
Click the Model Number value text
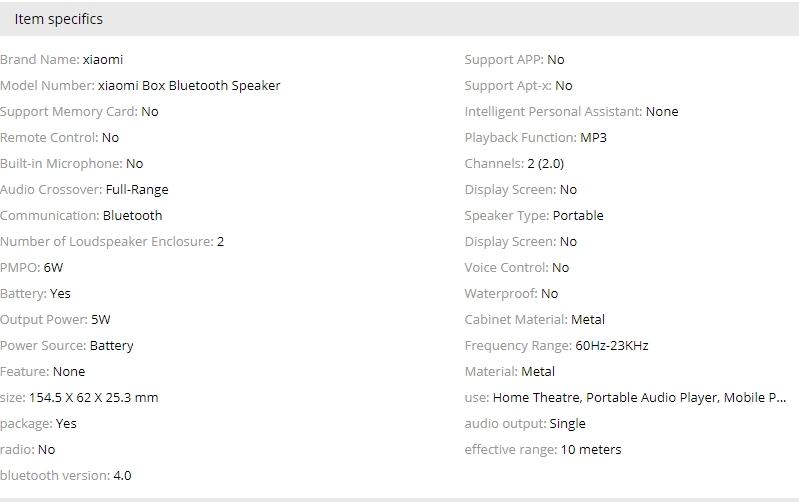tap(189, 86)
